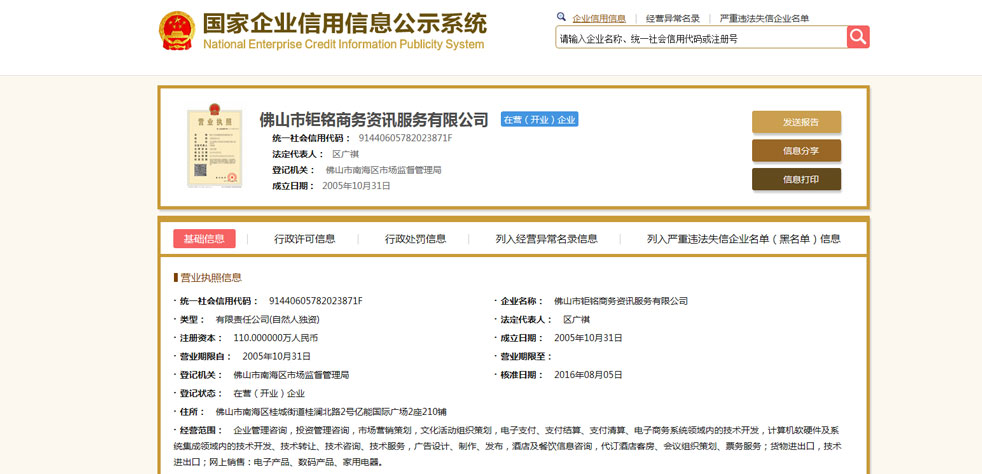Click the red magnifier search button

(858, 37)
